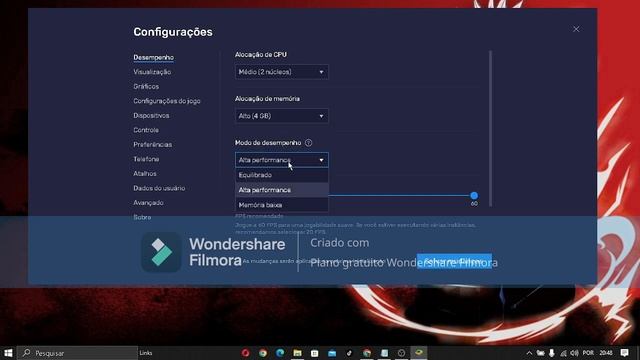Open the Desempenho settings tab

click(153, 58)
